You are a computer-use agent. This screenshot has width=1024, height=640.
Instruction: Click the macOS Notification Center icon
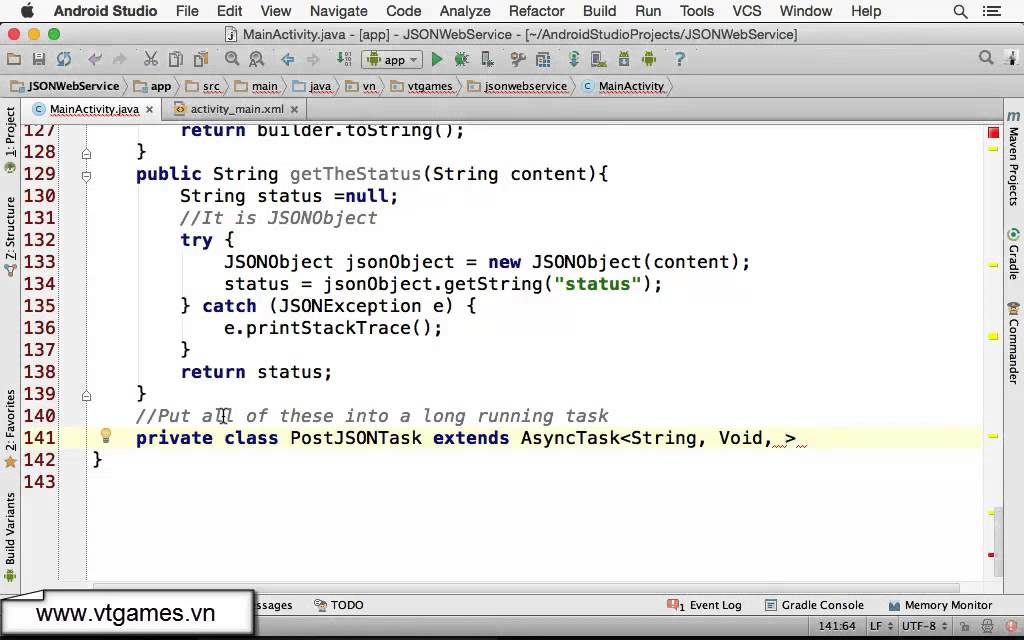991,11
